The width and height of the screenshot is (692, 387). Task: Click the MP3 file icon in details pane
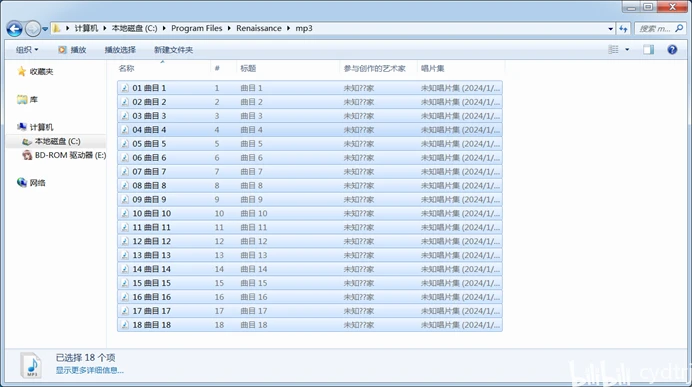32,365
